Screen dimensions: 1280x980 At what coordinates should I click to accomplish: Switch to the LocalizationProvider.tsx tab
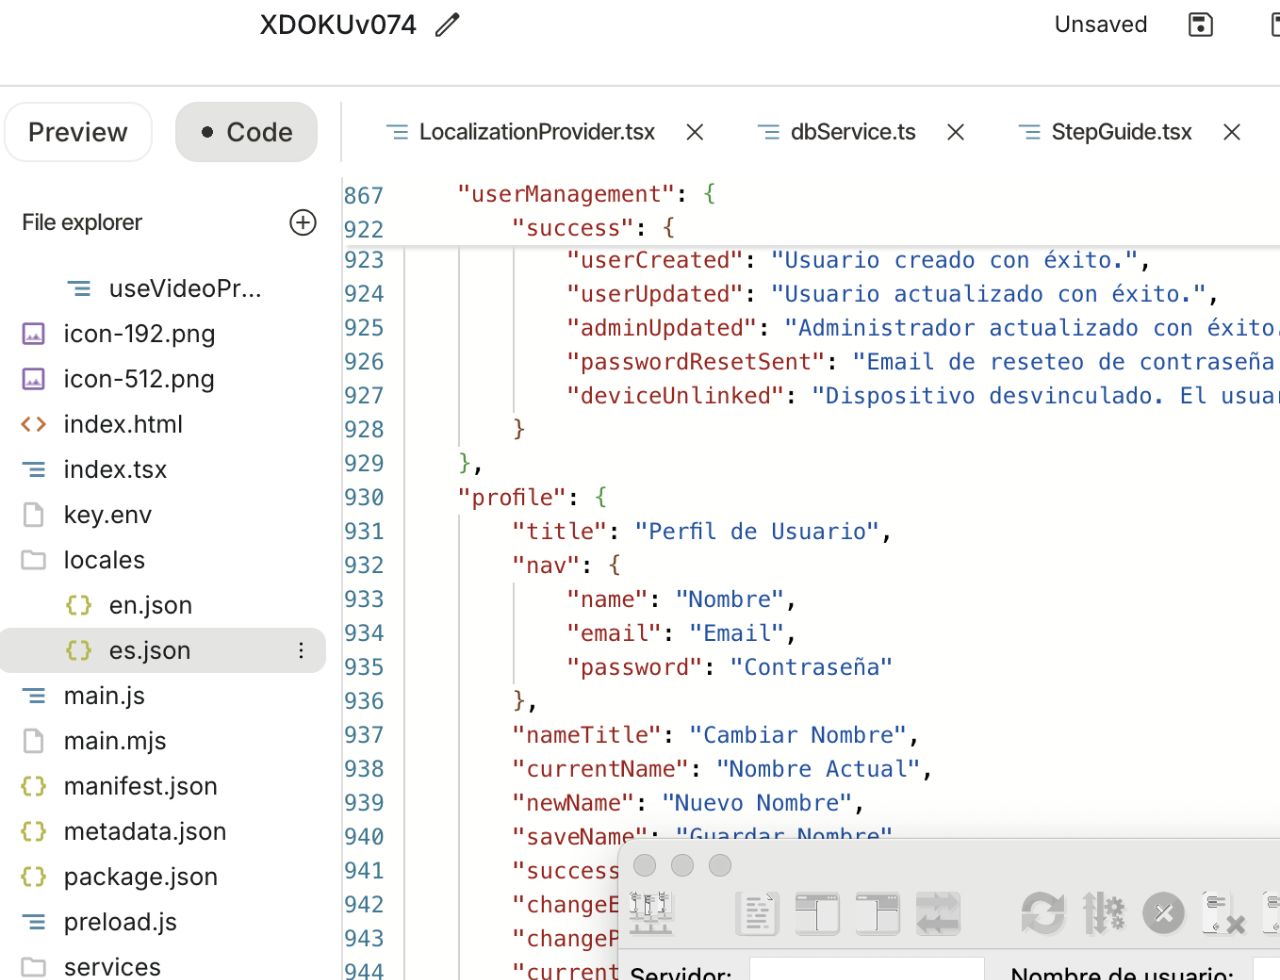tap(536, 132)
